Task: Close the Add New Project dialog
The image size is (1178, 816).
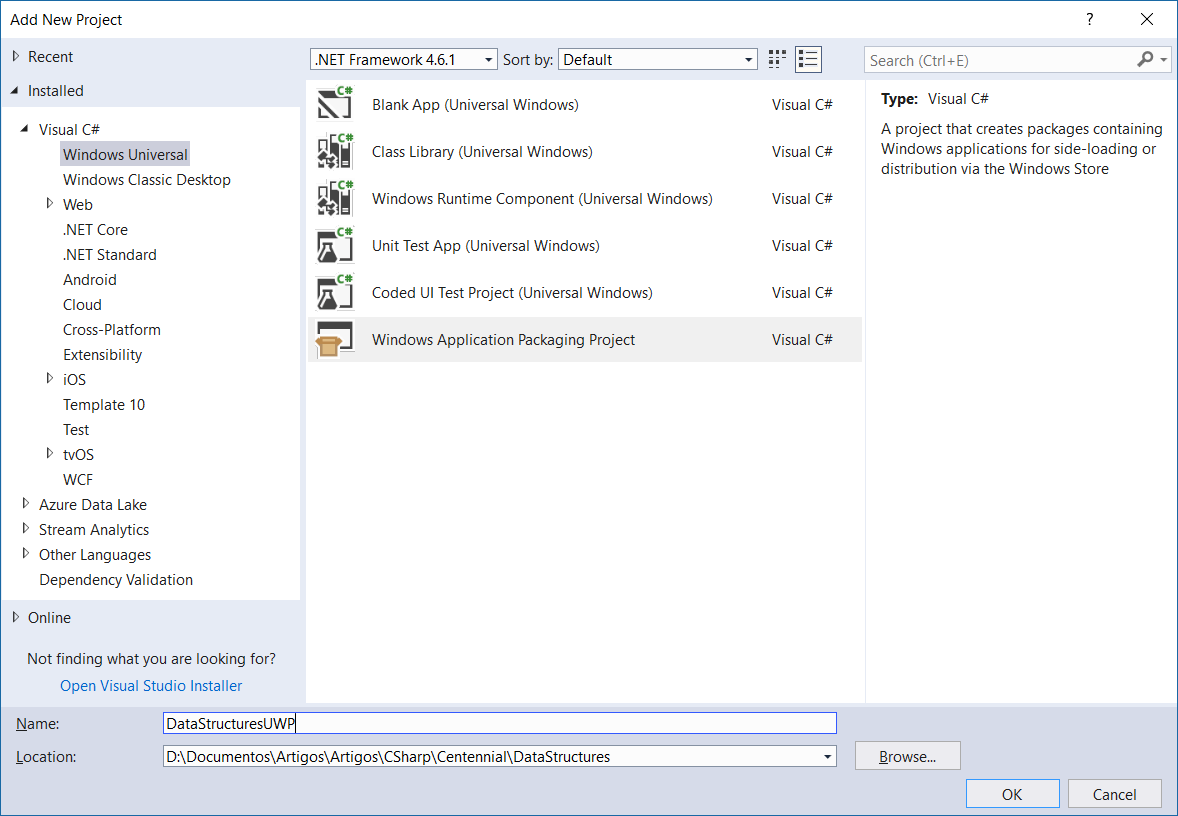Action: tap(1146, 20)
